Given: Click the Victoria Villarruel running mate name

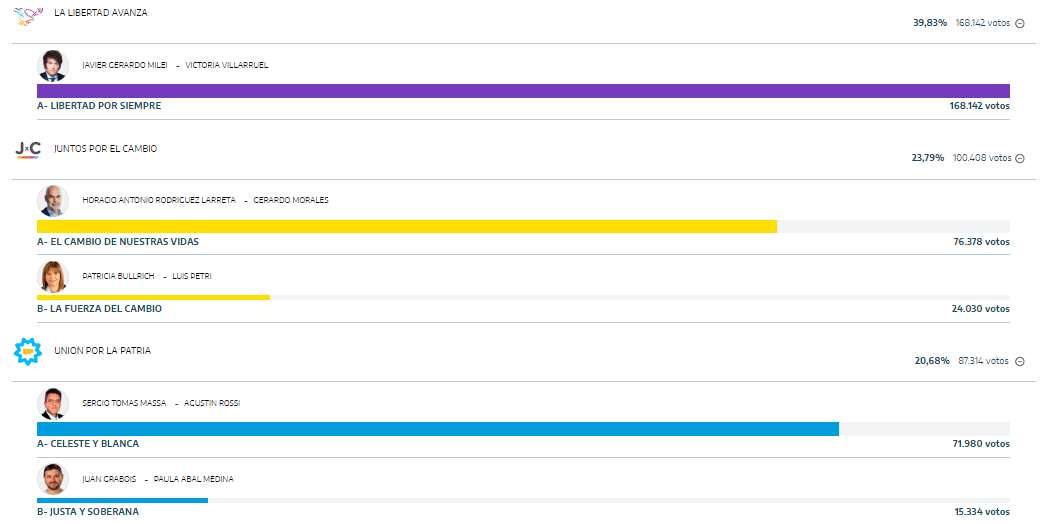Looking at the screenshot, I should point(226,65).
